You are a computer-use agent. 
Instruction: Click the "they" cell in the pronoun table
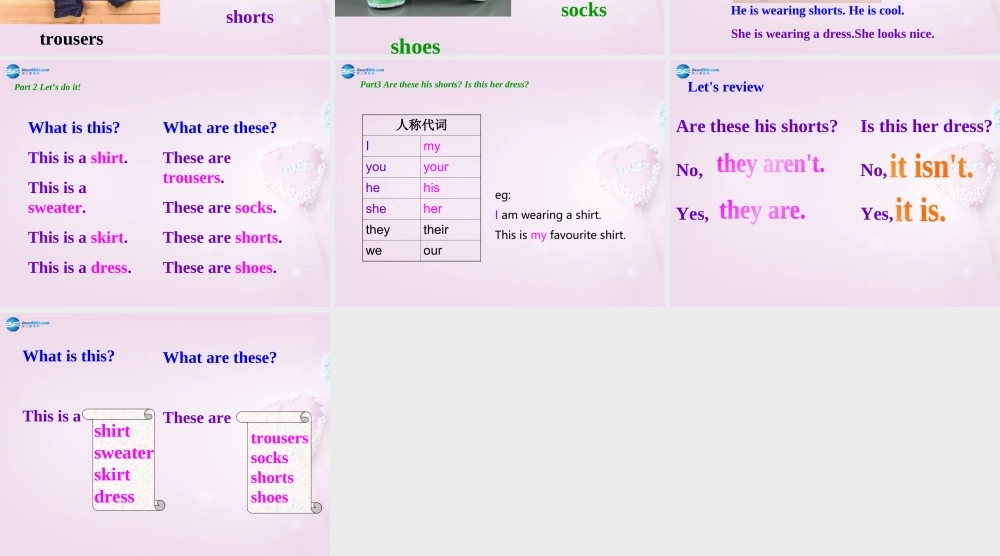point(392,230)
